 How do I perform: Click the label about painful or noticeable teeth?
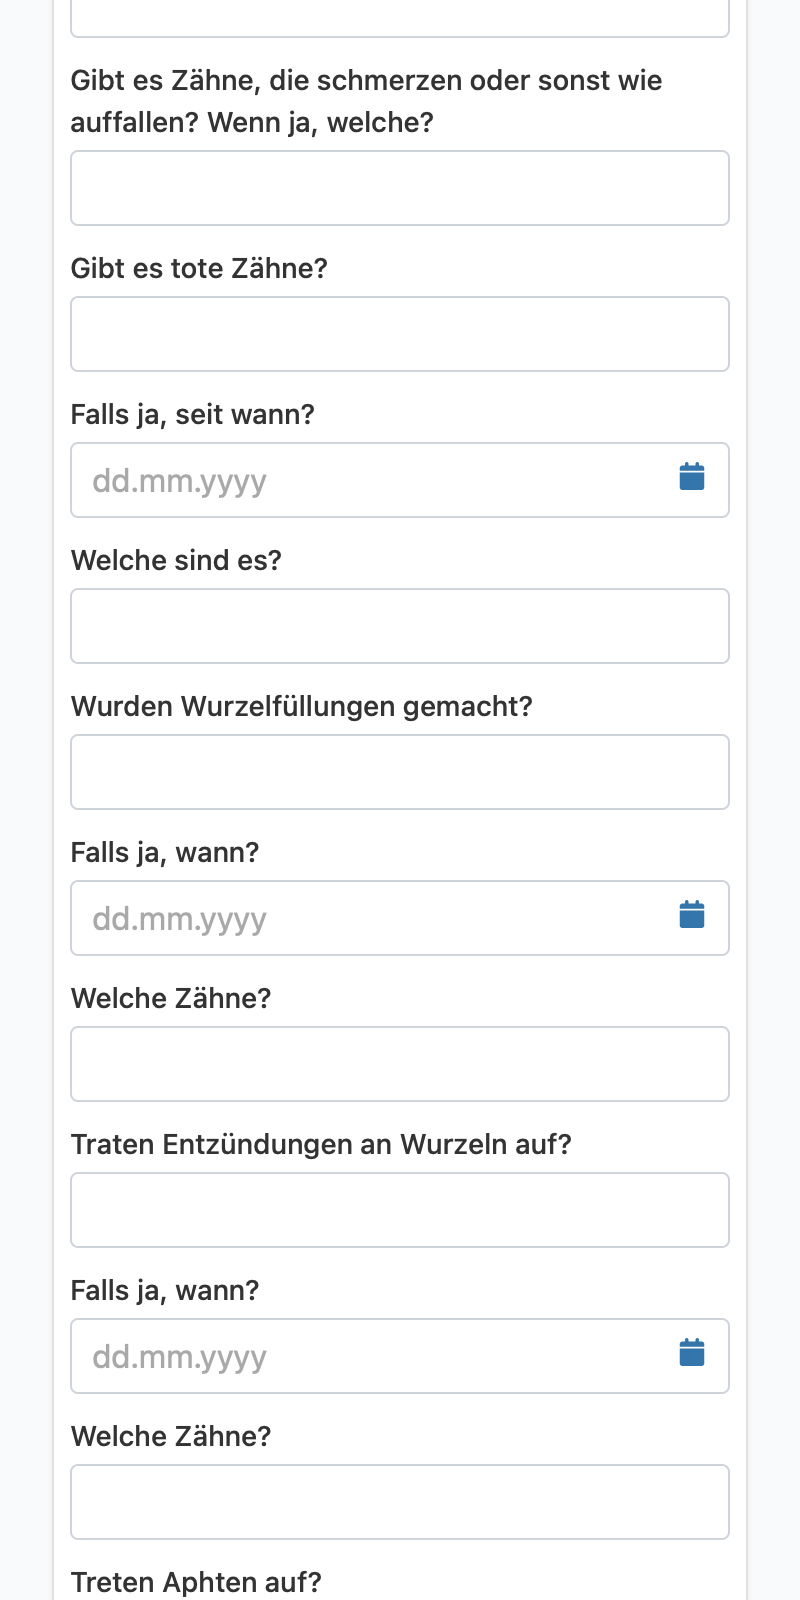pos(366,101)
